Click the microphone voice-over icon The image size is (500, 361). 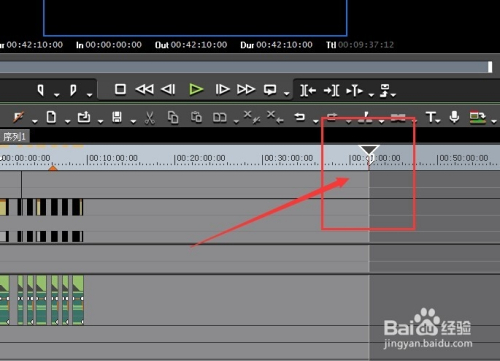454,117
